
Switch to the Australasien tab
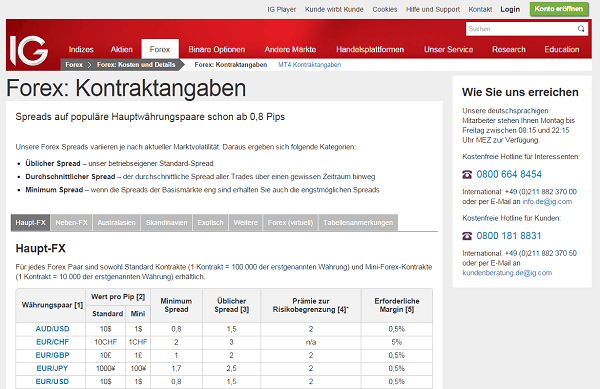pyautogui.click(x=116, y=223)
